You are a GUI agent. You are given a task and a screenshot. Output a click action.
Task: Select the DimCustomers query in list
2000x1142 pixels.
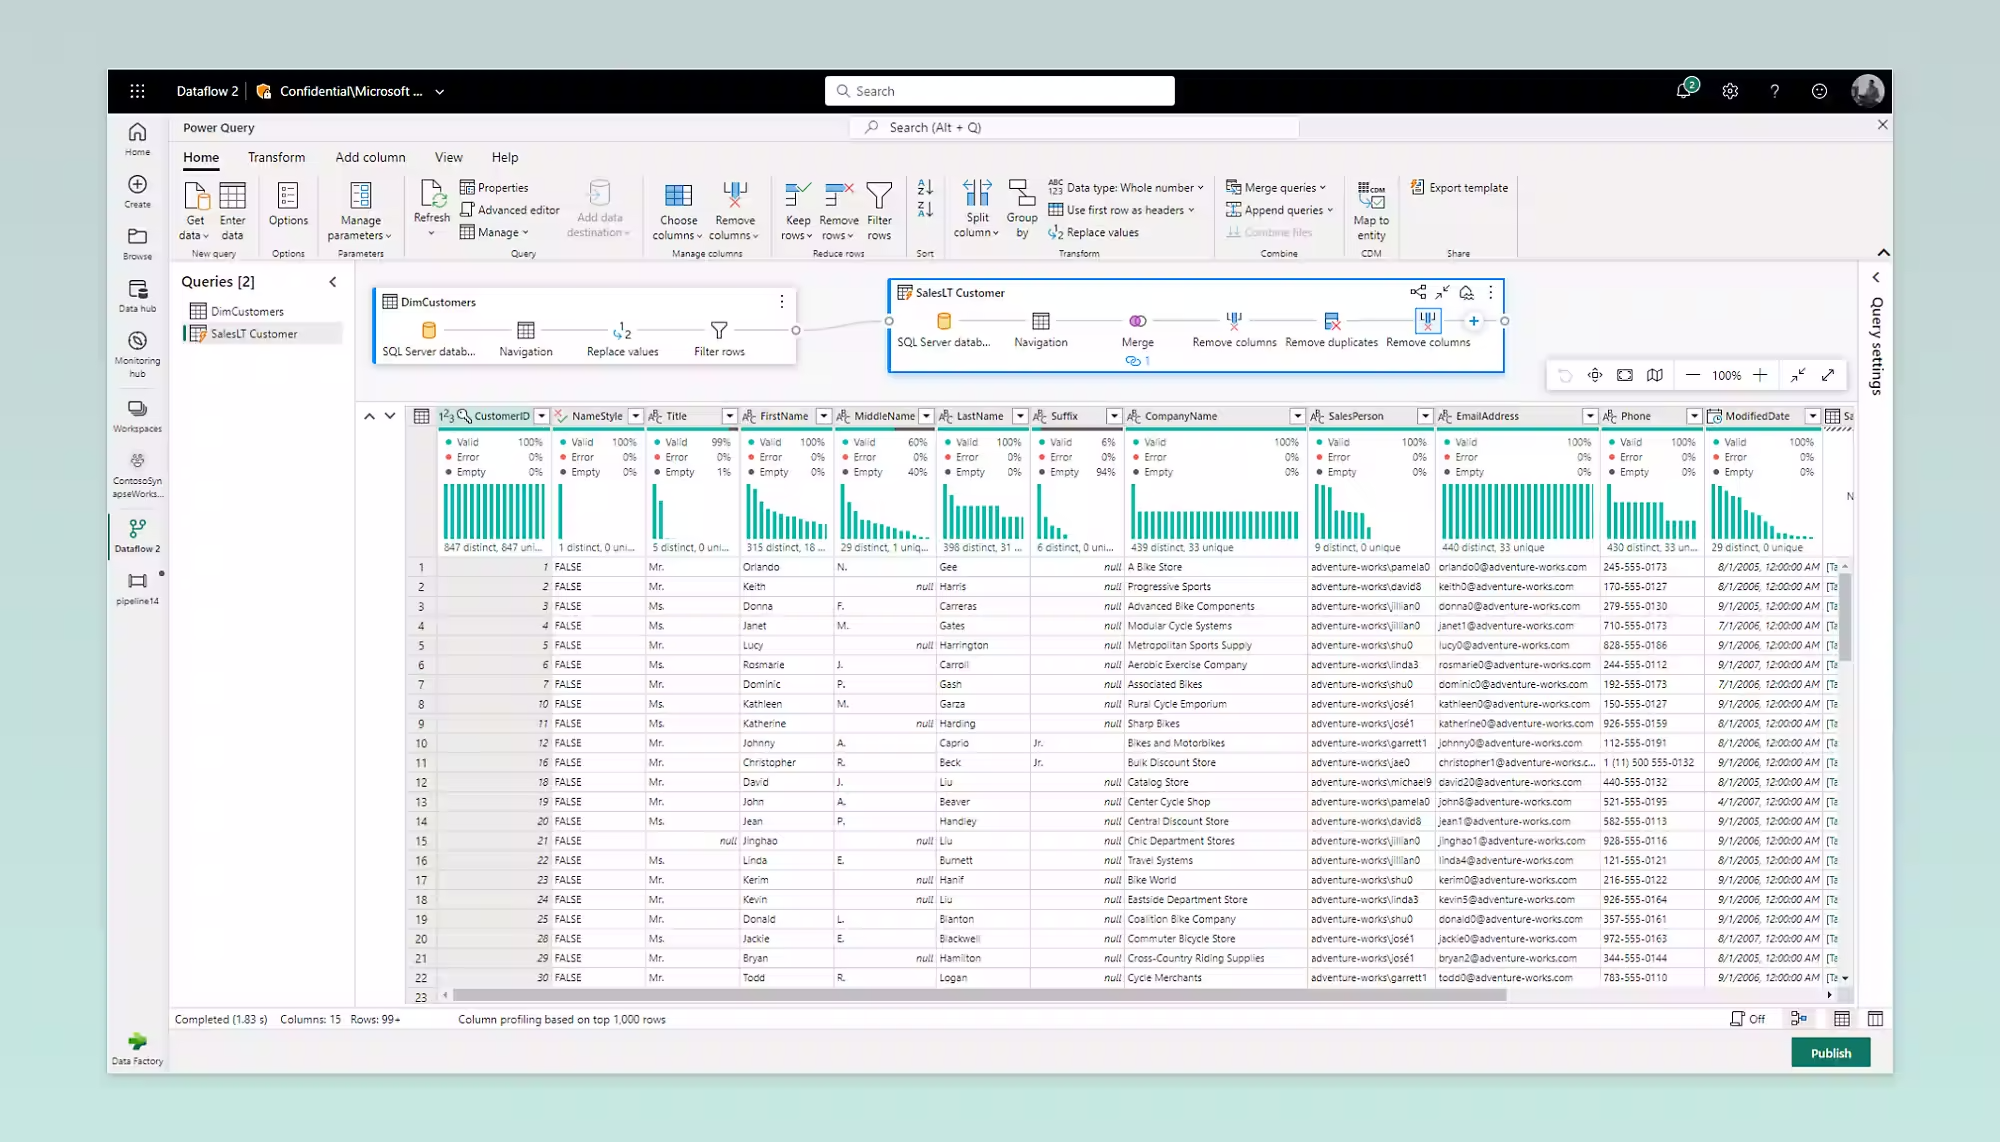coord(247,311)
